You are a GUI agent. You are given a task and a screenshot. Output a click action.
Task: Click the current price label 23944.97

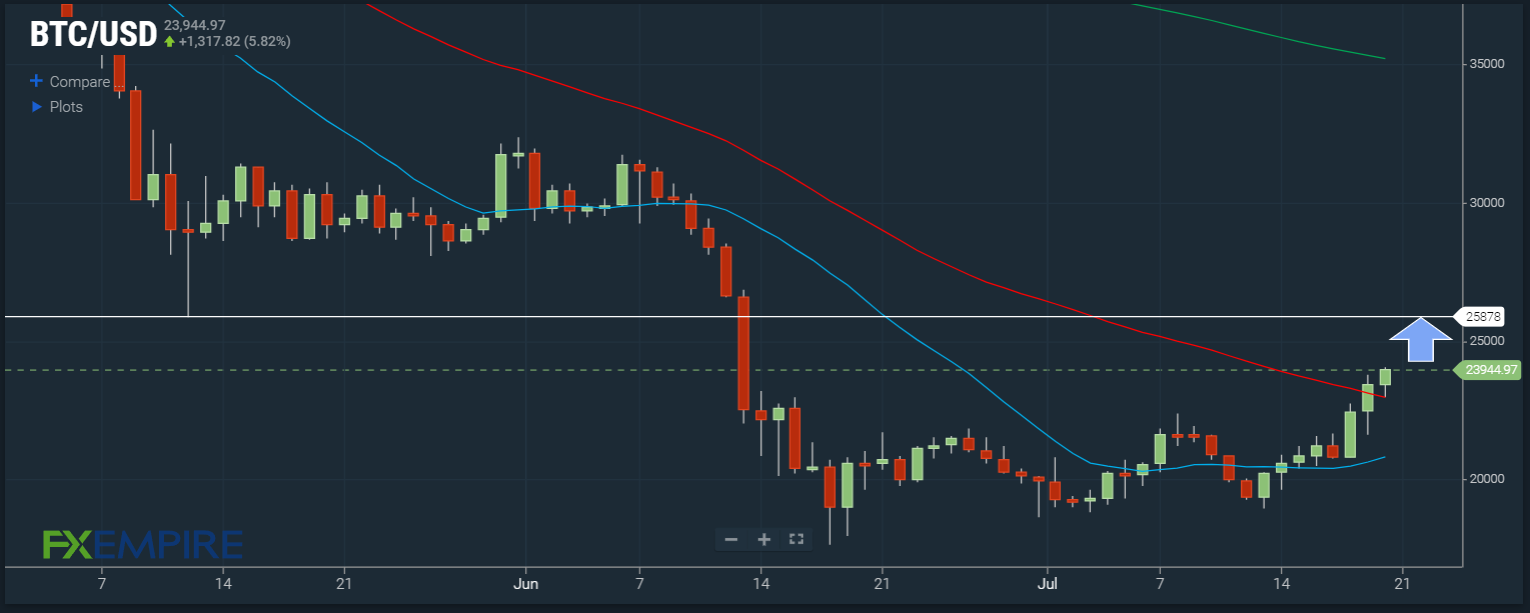click(x=1490, y=370)
